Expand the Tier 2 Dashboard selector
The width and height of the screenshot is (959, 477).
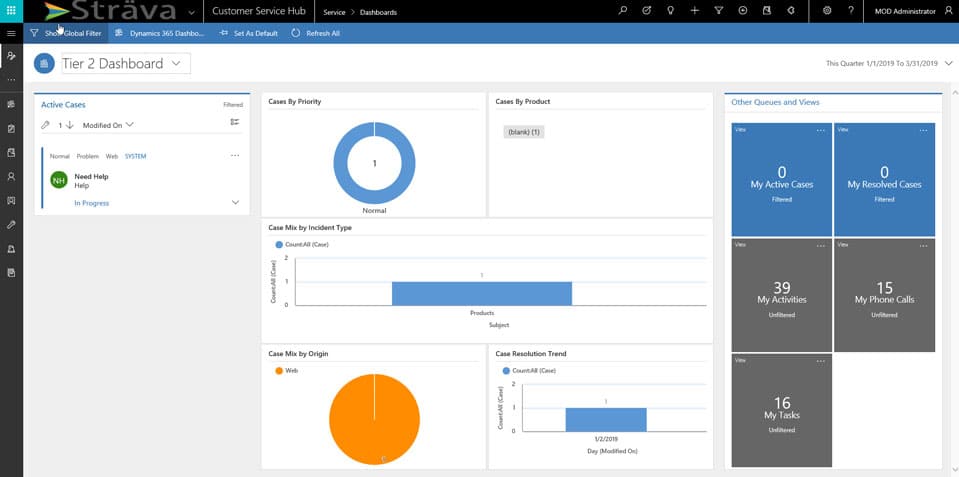tap(176, 63)
